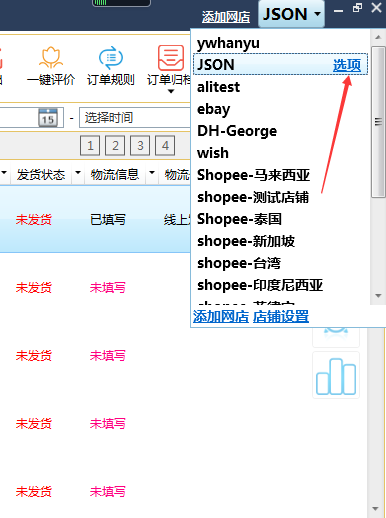Click 未发货 in the highlighted first row
Screen dimensions: 386x518
click(x=34, y=220)
